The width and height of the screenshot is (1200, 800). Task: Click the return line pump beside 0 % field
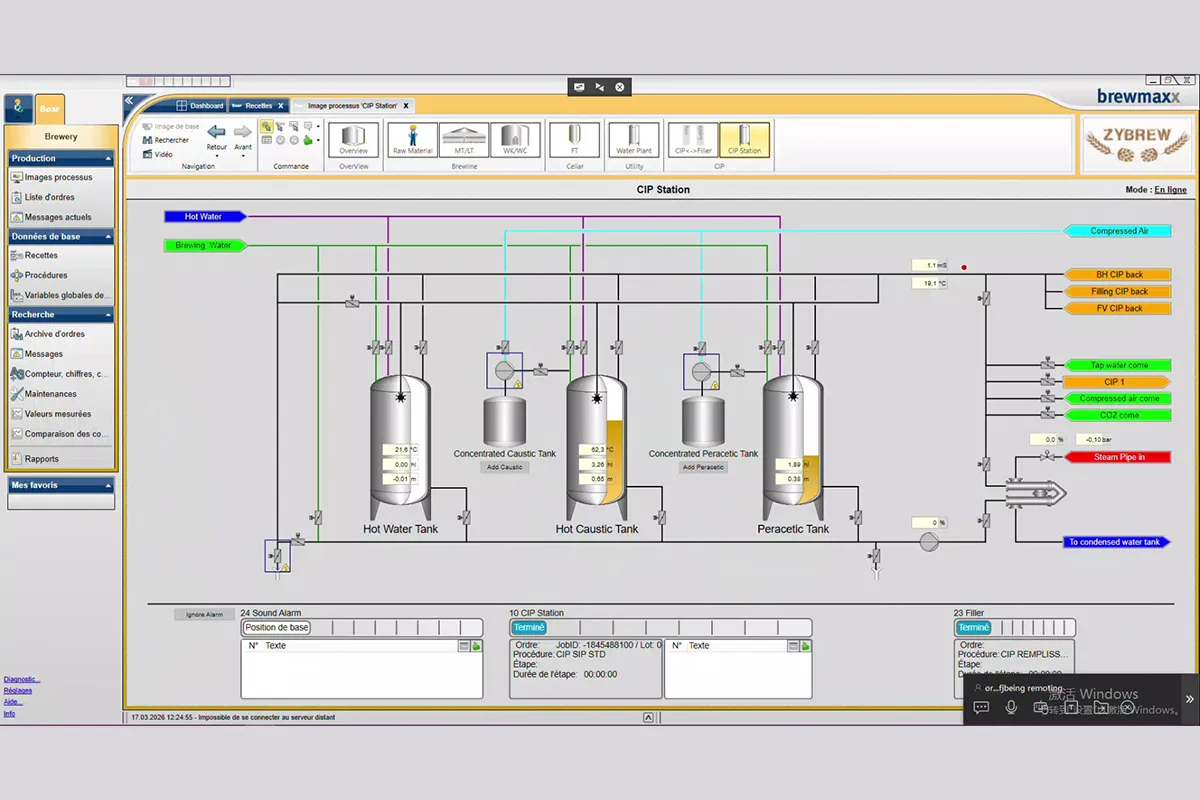929,541
